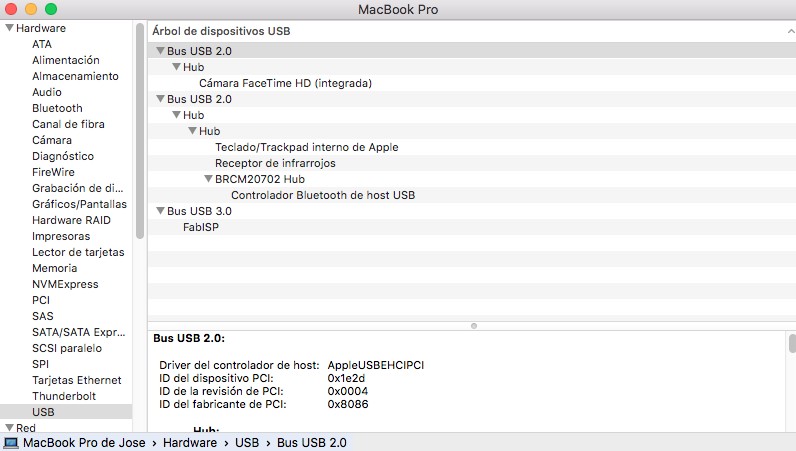Go to MacBook Pro de Jose in path bar
The image size is (796, 451).
coord(84,443)
